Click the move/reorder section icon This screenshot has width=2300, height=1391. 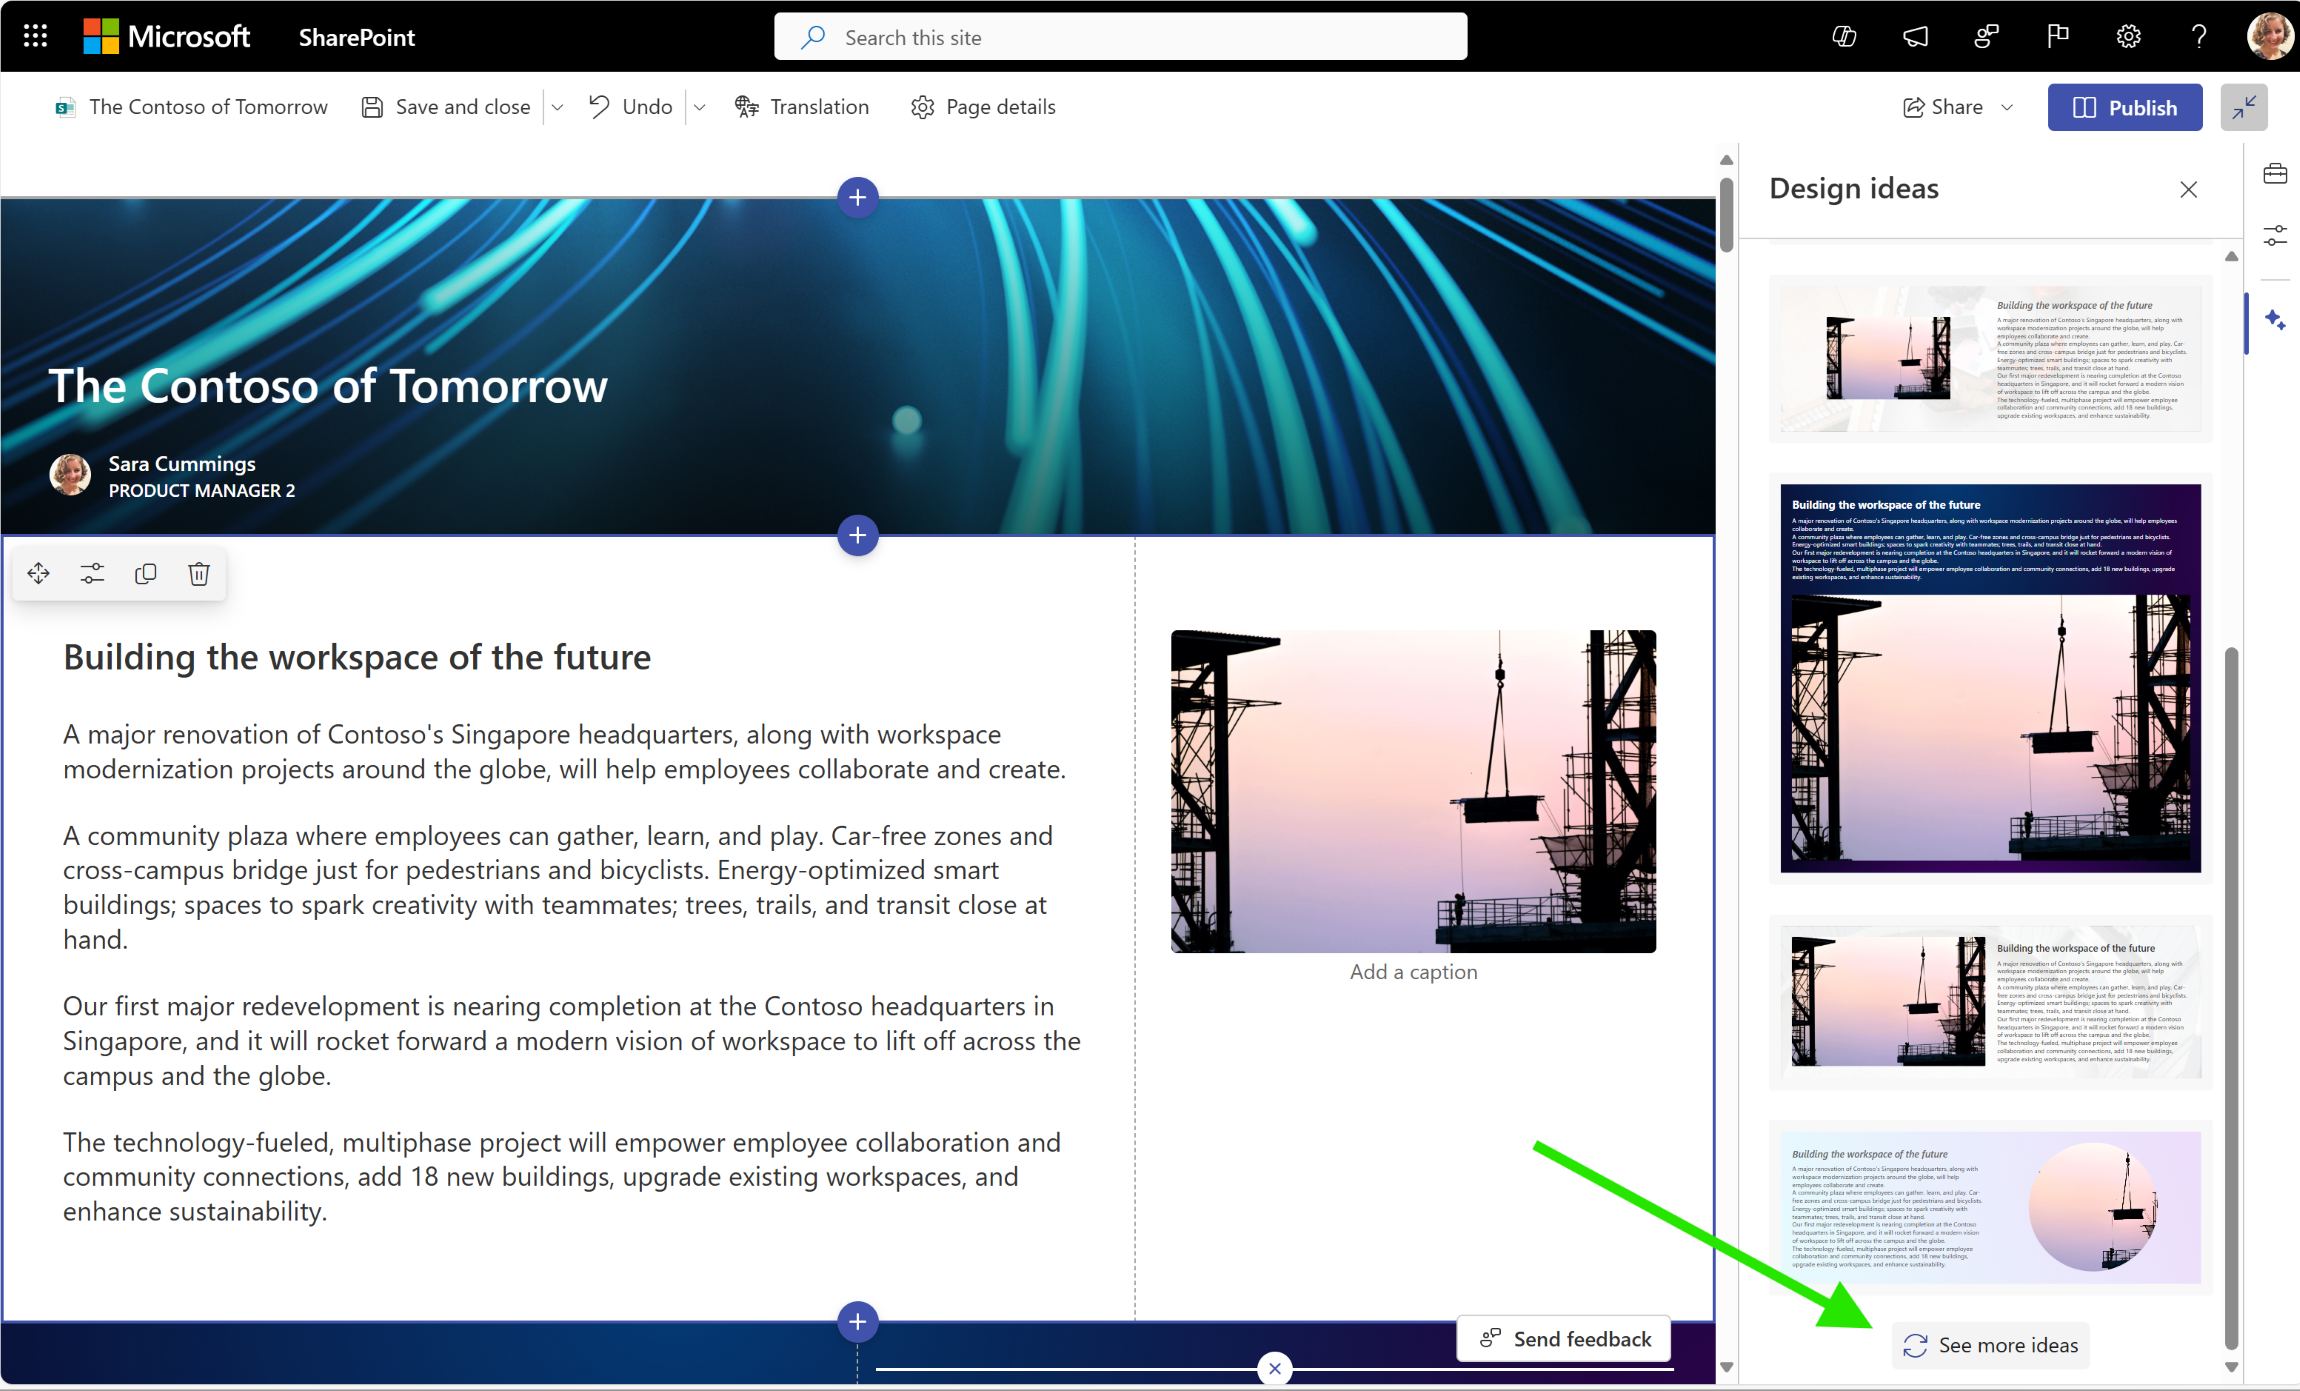tap(38, 573)
